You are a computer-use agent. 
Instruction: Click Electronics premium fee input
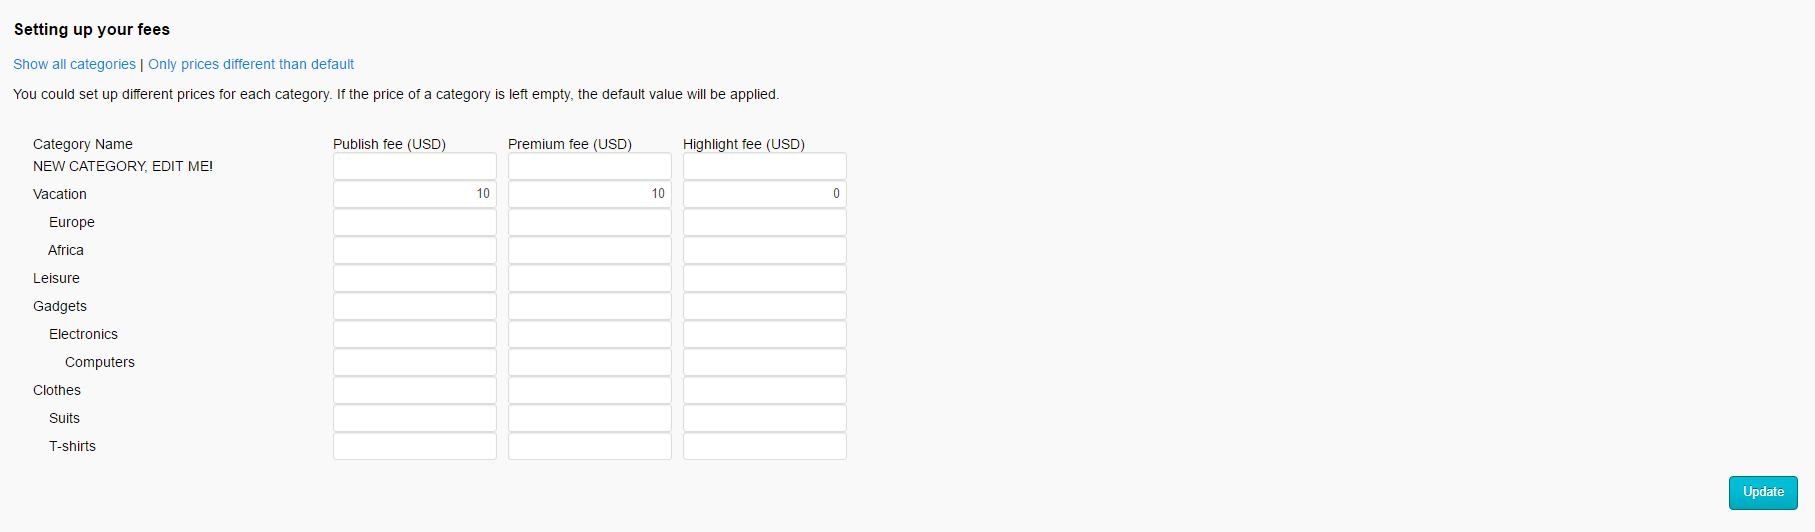point(589,334)
